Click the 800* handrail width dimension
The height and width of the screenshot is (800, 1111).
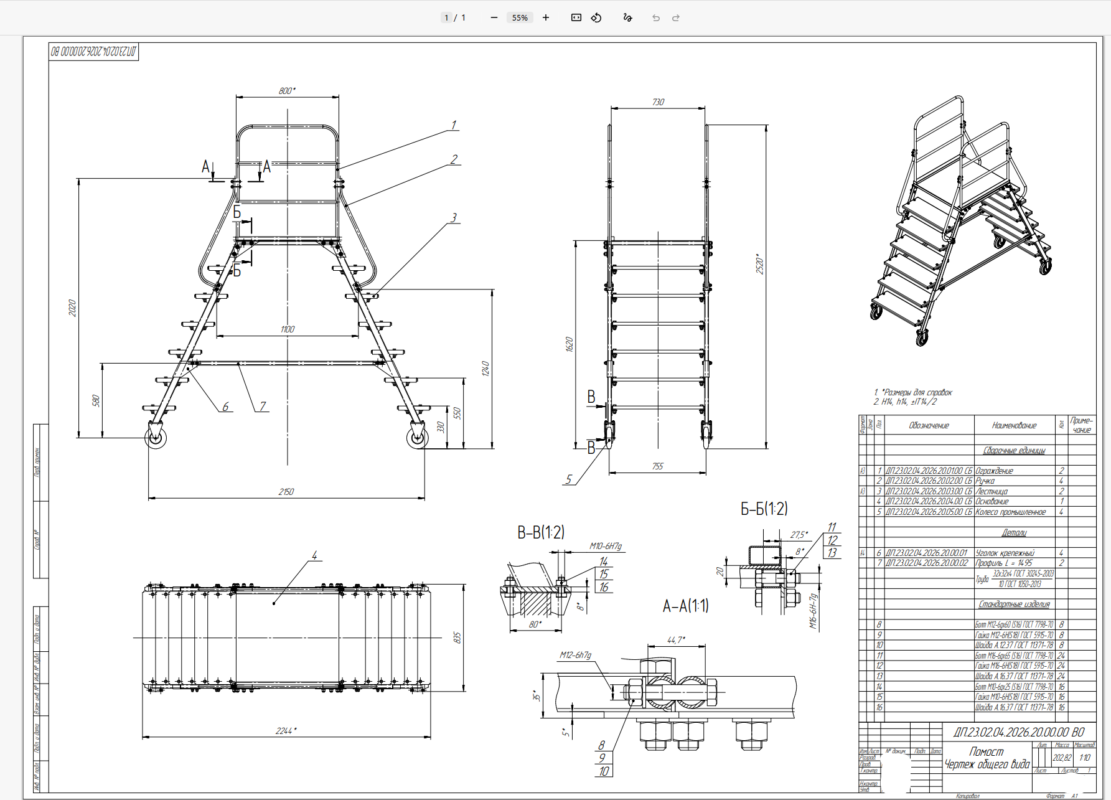click(286, 91)
